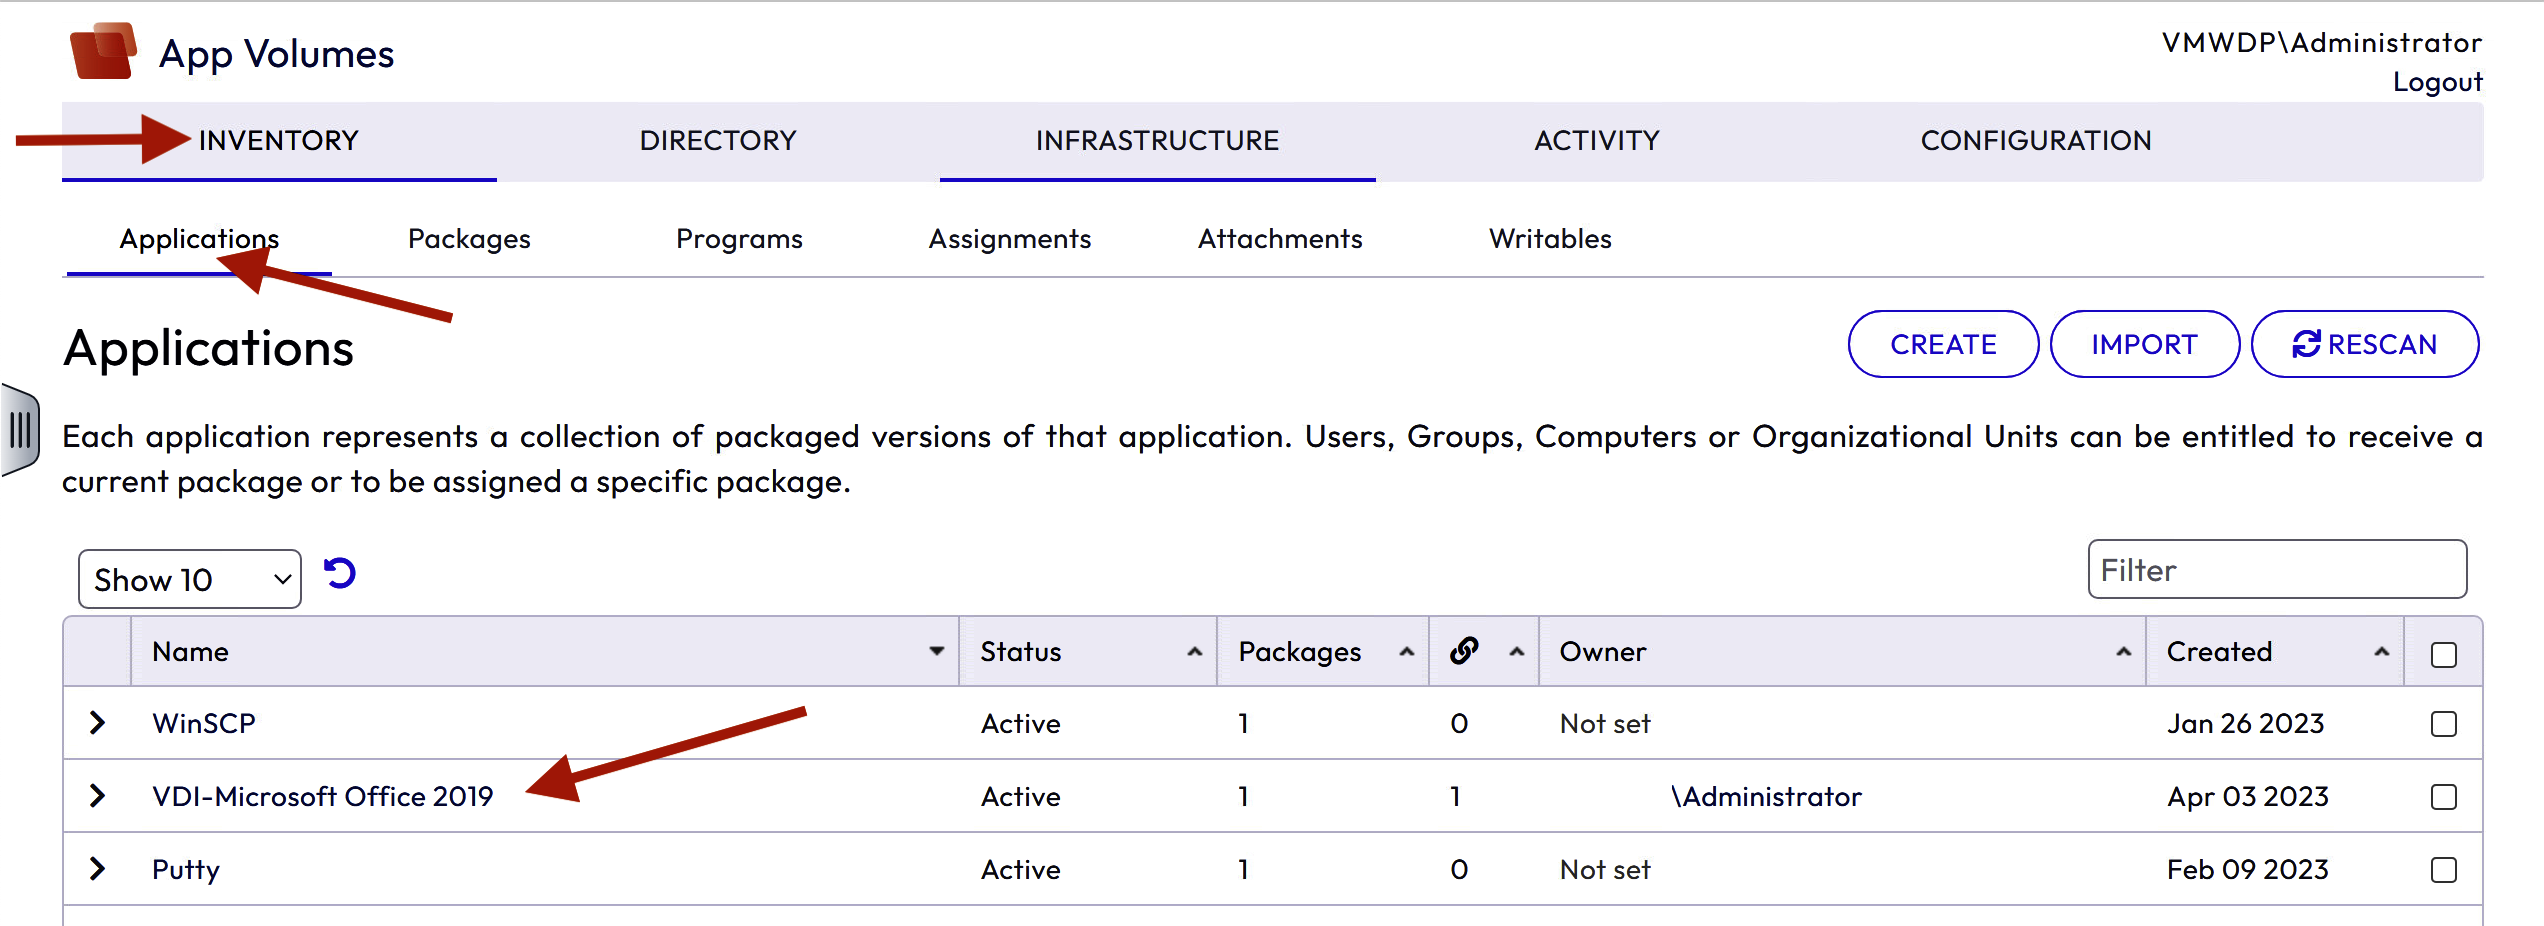The height and width of the screenshot is (926, 2544).
Task: Sort by Owner column arrow
Action: [2123, 652]
